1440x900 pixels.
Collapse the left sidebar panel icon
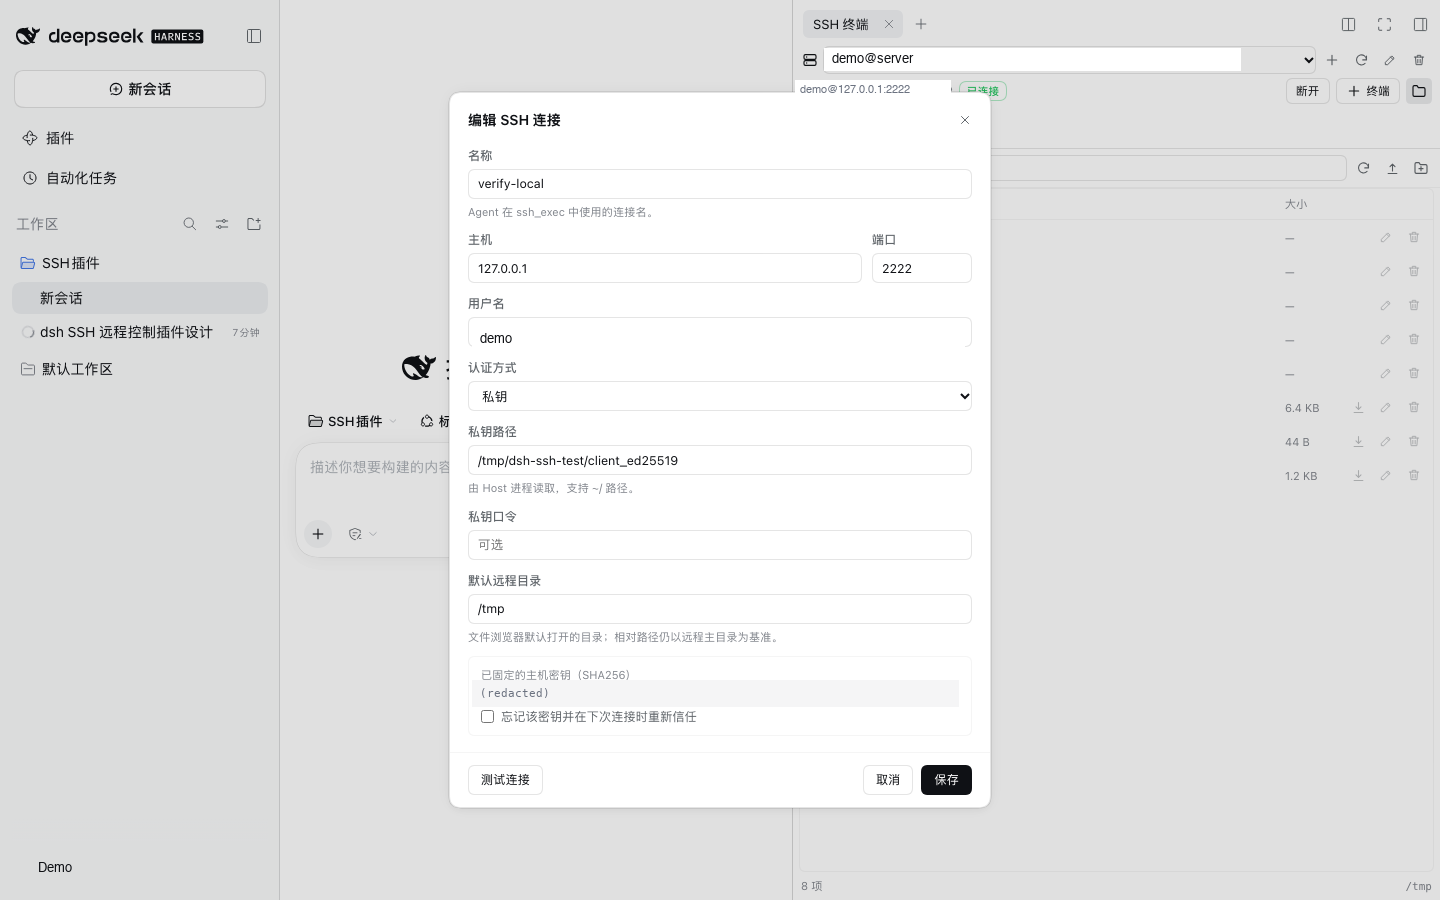(254, 36)
